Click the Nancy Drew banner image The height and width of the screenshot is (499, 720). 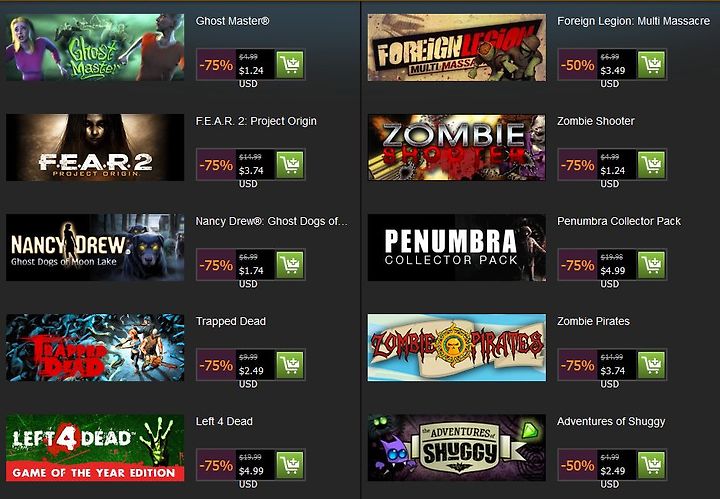click(x=95, y=247)
